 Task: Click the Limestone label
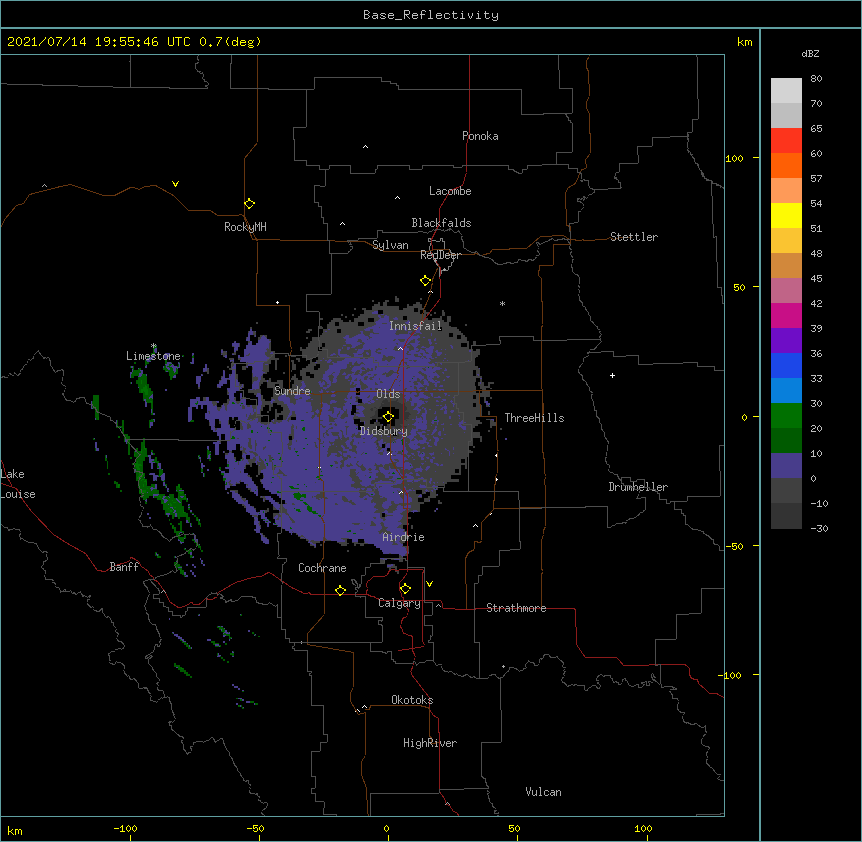153,356
